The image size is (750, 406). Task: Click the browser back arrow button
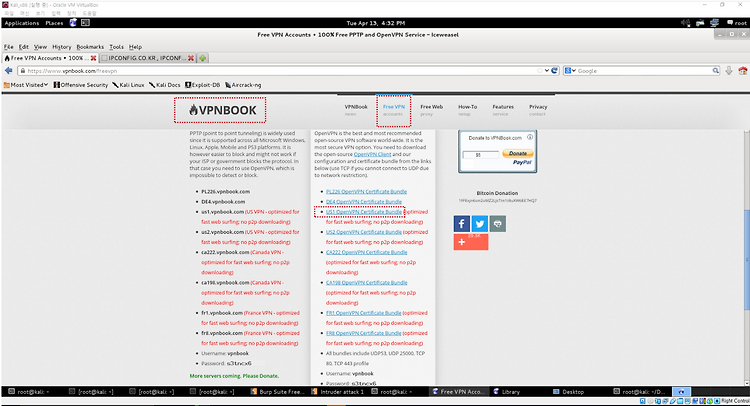9,71
